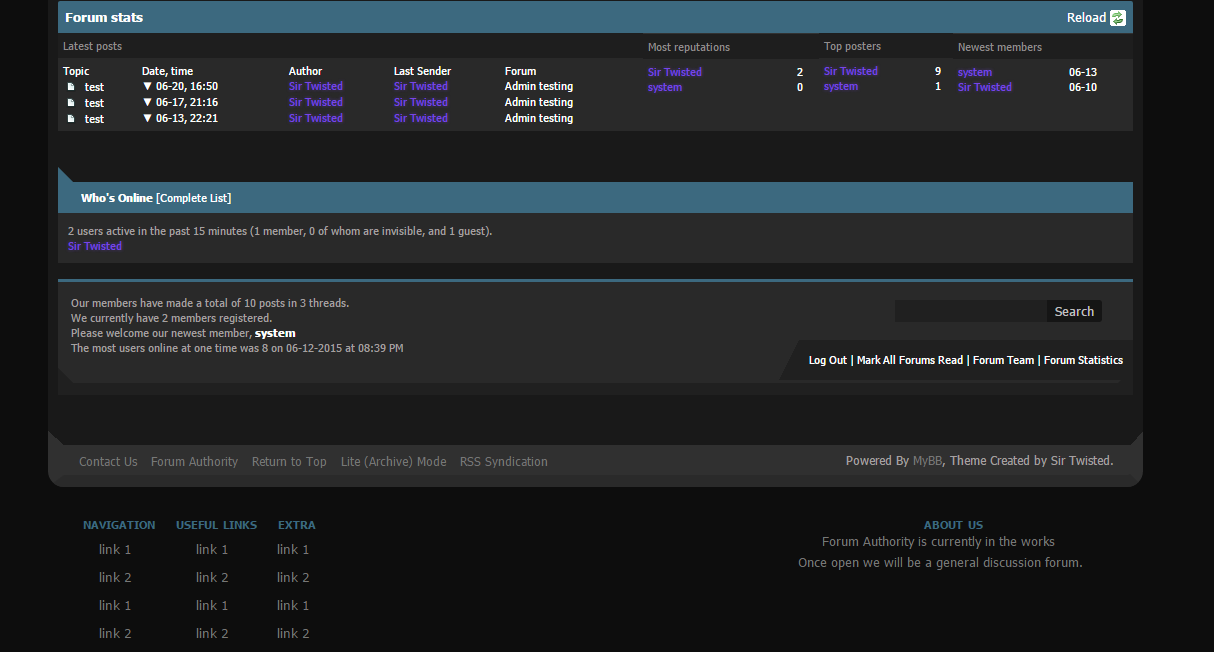Open Sir Twisted in Who's Online list

coord(95,246)
